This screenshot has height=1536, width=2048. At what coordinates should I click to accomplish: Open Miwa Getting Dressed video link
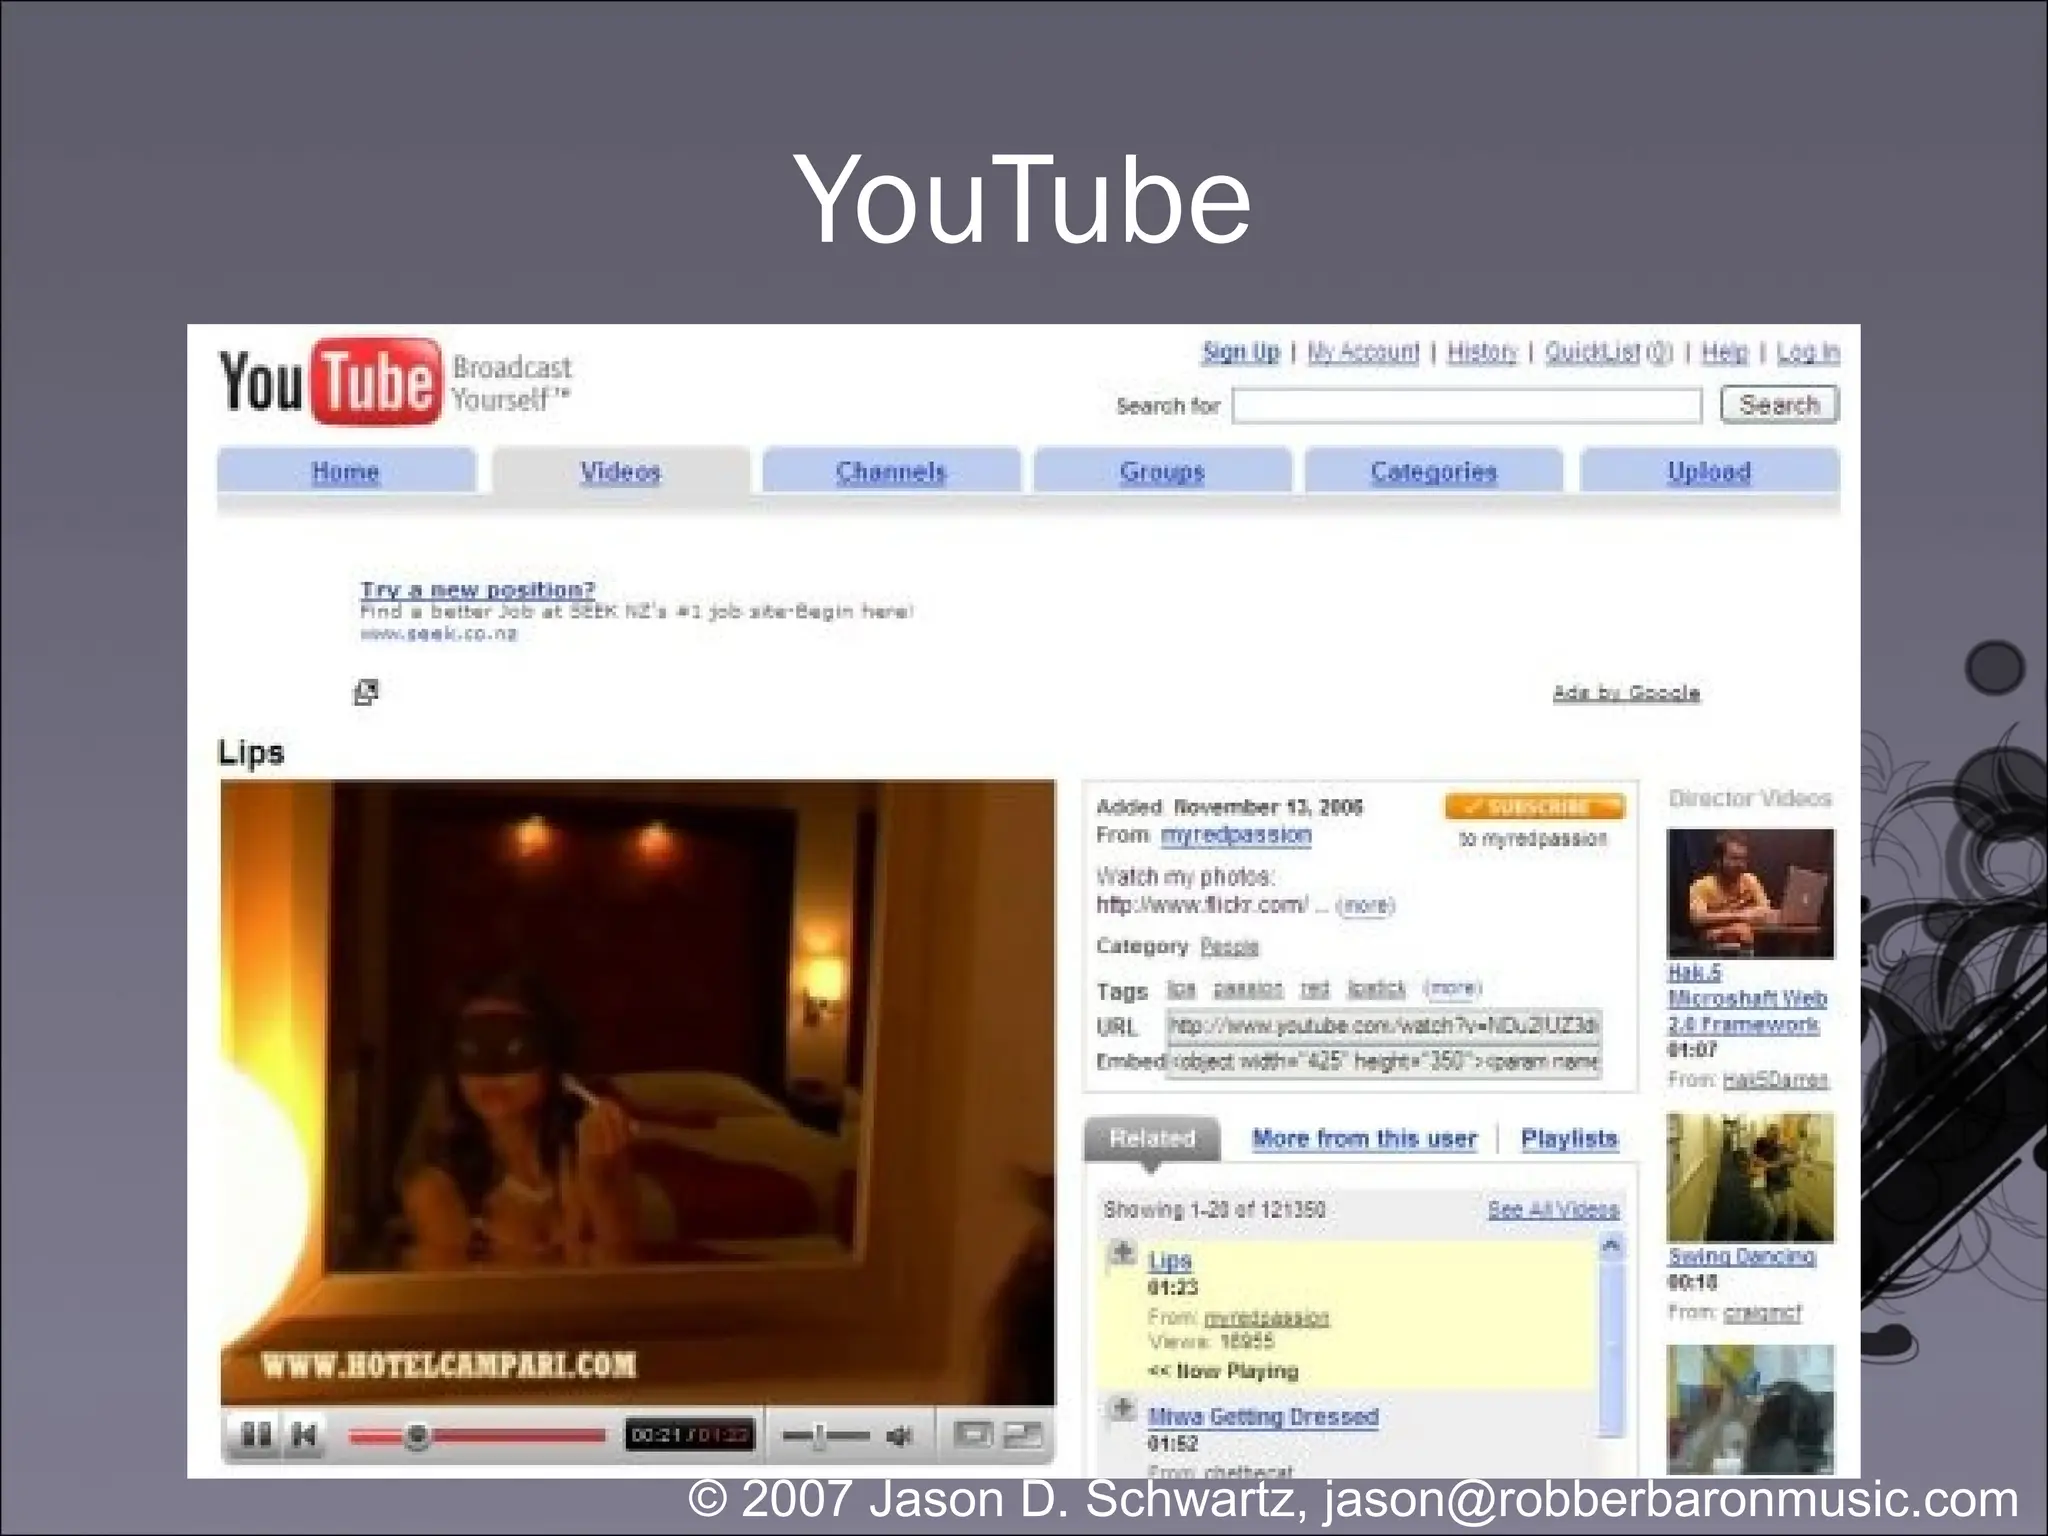click(1263, 1417)
